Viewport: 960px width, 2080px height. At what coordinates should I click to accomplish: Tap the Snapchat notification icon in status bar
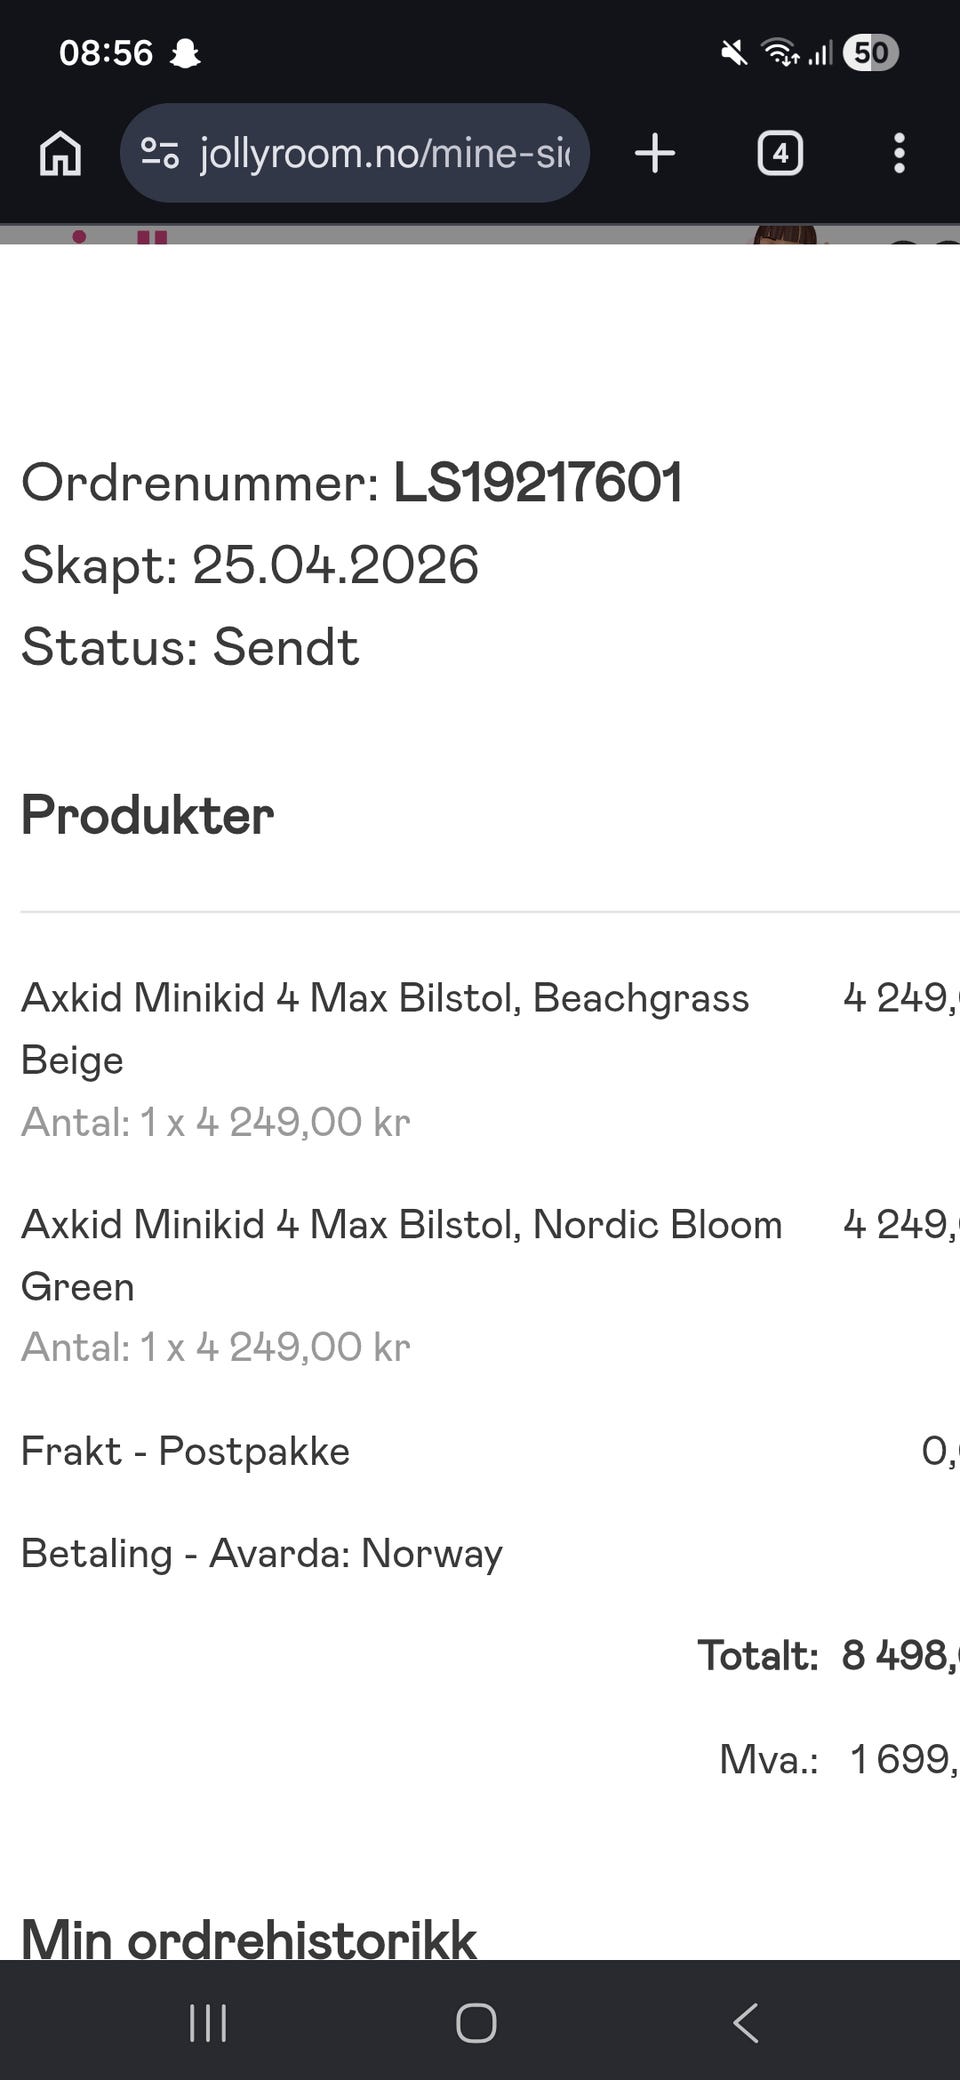click(x=185, y=53)
